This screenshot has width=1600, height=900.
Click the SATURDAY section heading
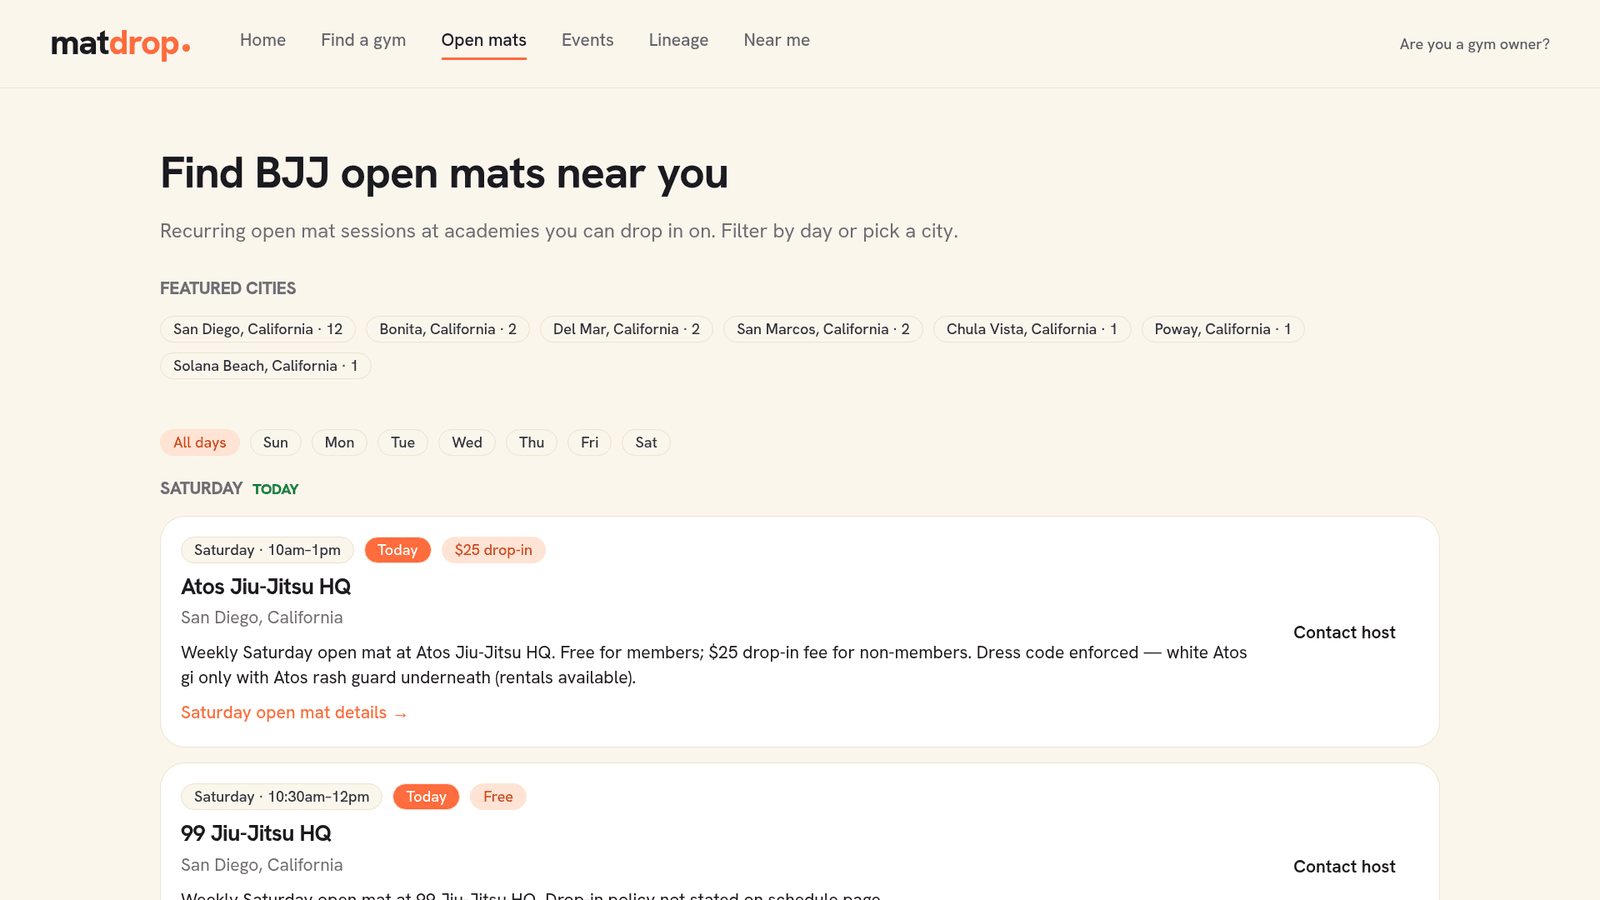point(201,488)
